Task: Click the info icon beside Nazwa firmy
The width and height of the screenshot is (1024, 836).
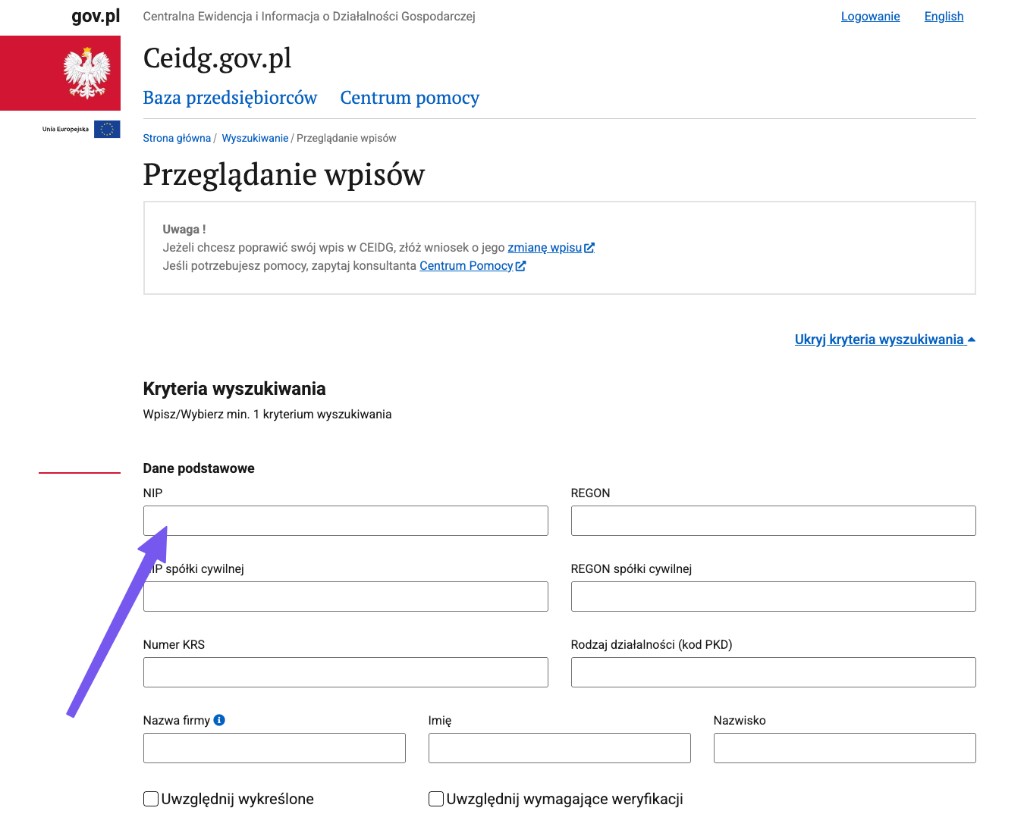Action: click(x=219, y=720)
